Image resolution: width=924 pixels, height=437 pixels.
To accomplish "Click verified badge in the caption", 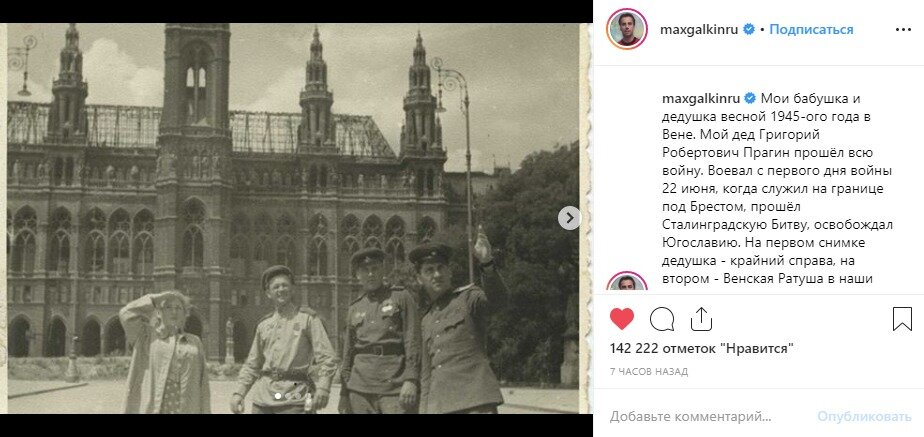I will (750, 98).
